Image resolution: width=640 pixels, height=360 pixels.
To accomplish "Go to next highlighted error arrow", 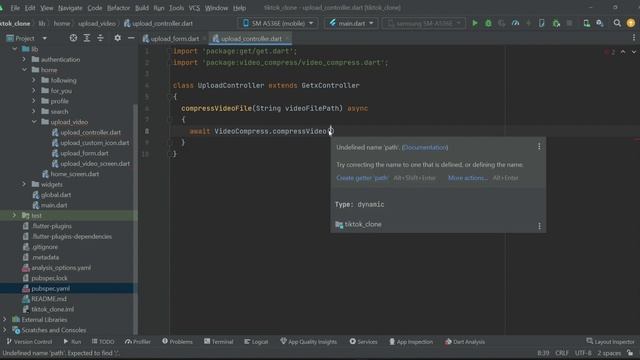I will [x=633, y=52].
